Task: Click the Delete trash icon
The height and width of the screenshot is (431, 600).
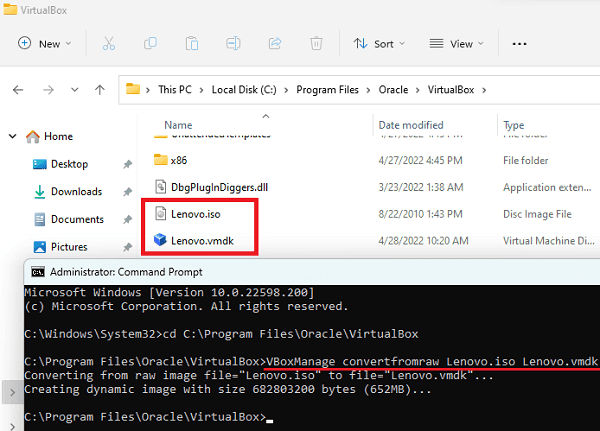Action: pos(316,44)
